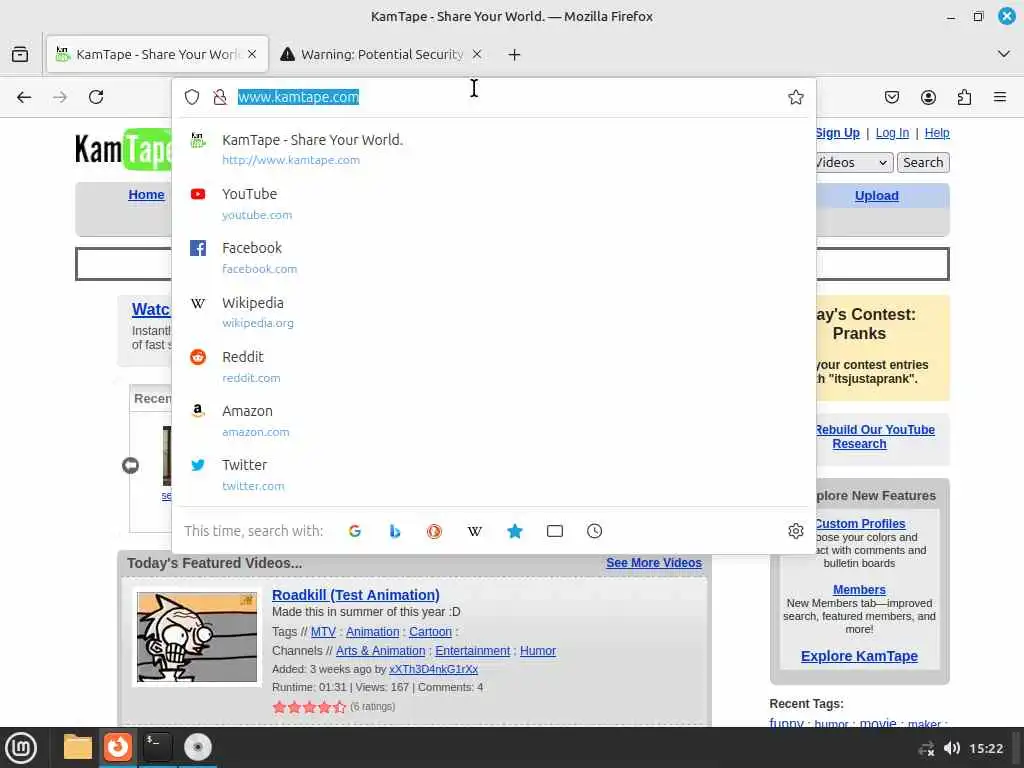Image resolution: width=1024 pixels, height=768 pixels.
Task: Select the YouTube suggestion
Action: point(494,204)
